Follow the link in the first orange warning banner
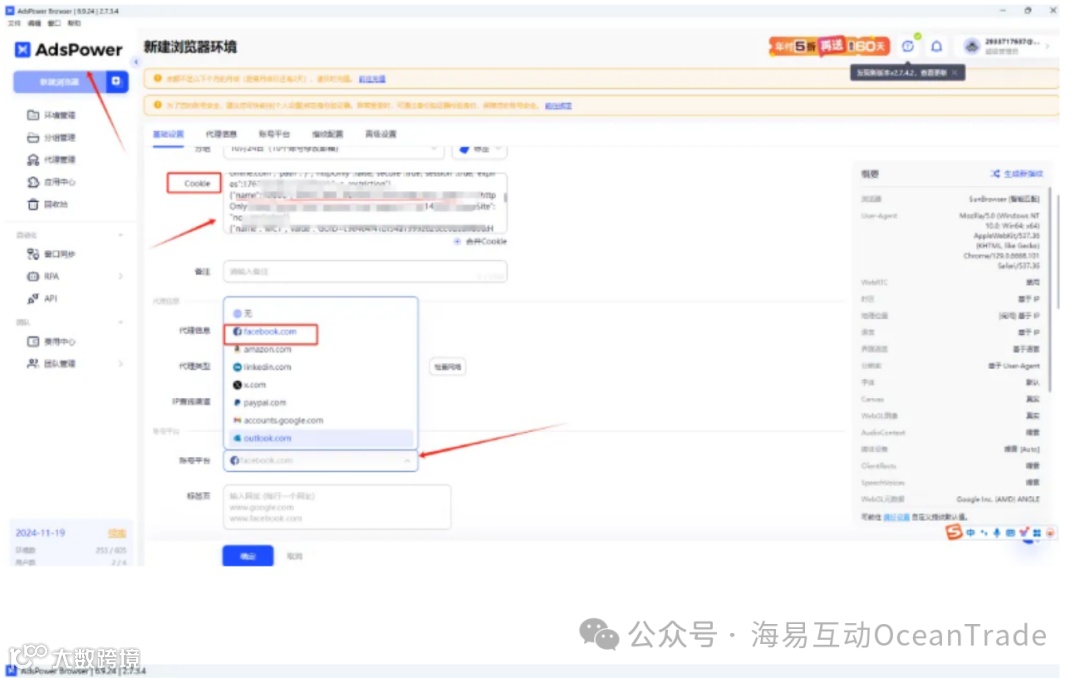The height and width of the screenshot is (678, 1080). (372, 79)
